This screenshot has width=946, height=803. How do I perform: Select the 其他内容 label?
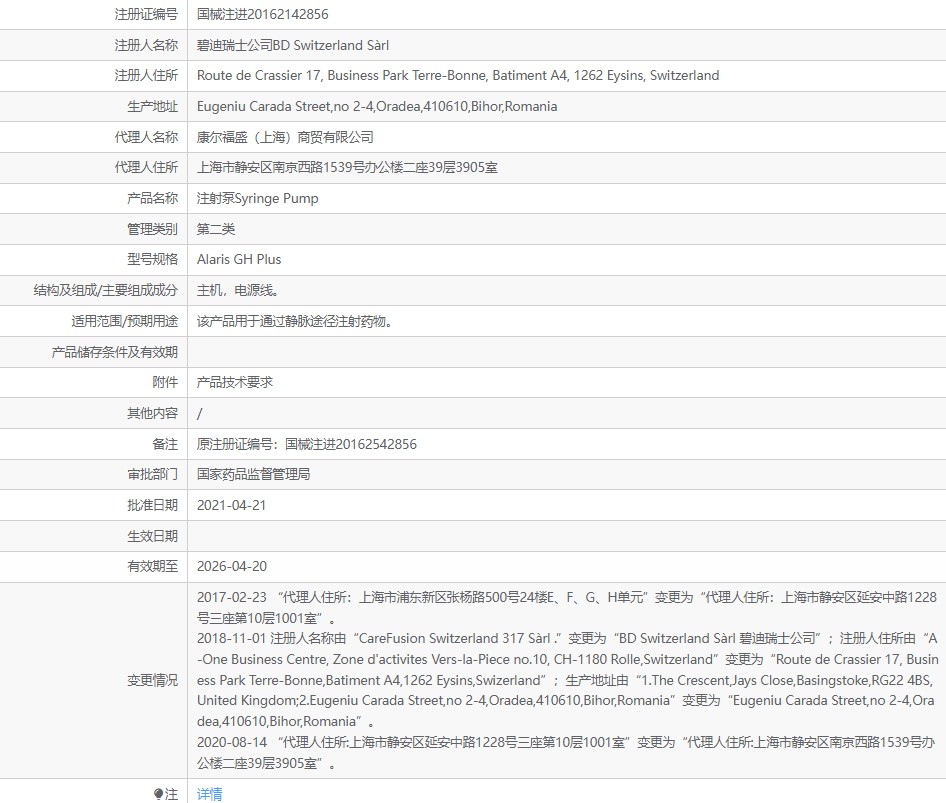pos(153,413)
